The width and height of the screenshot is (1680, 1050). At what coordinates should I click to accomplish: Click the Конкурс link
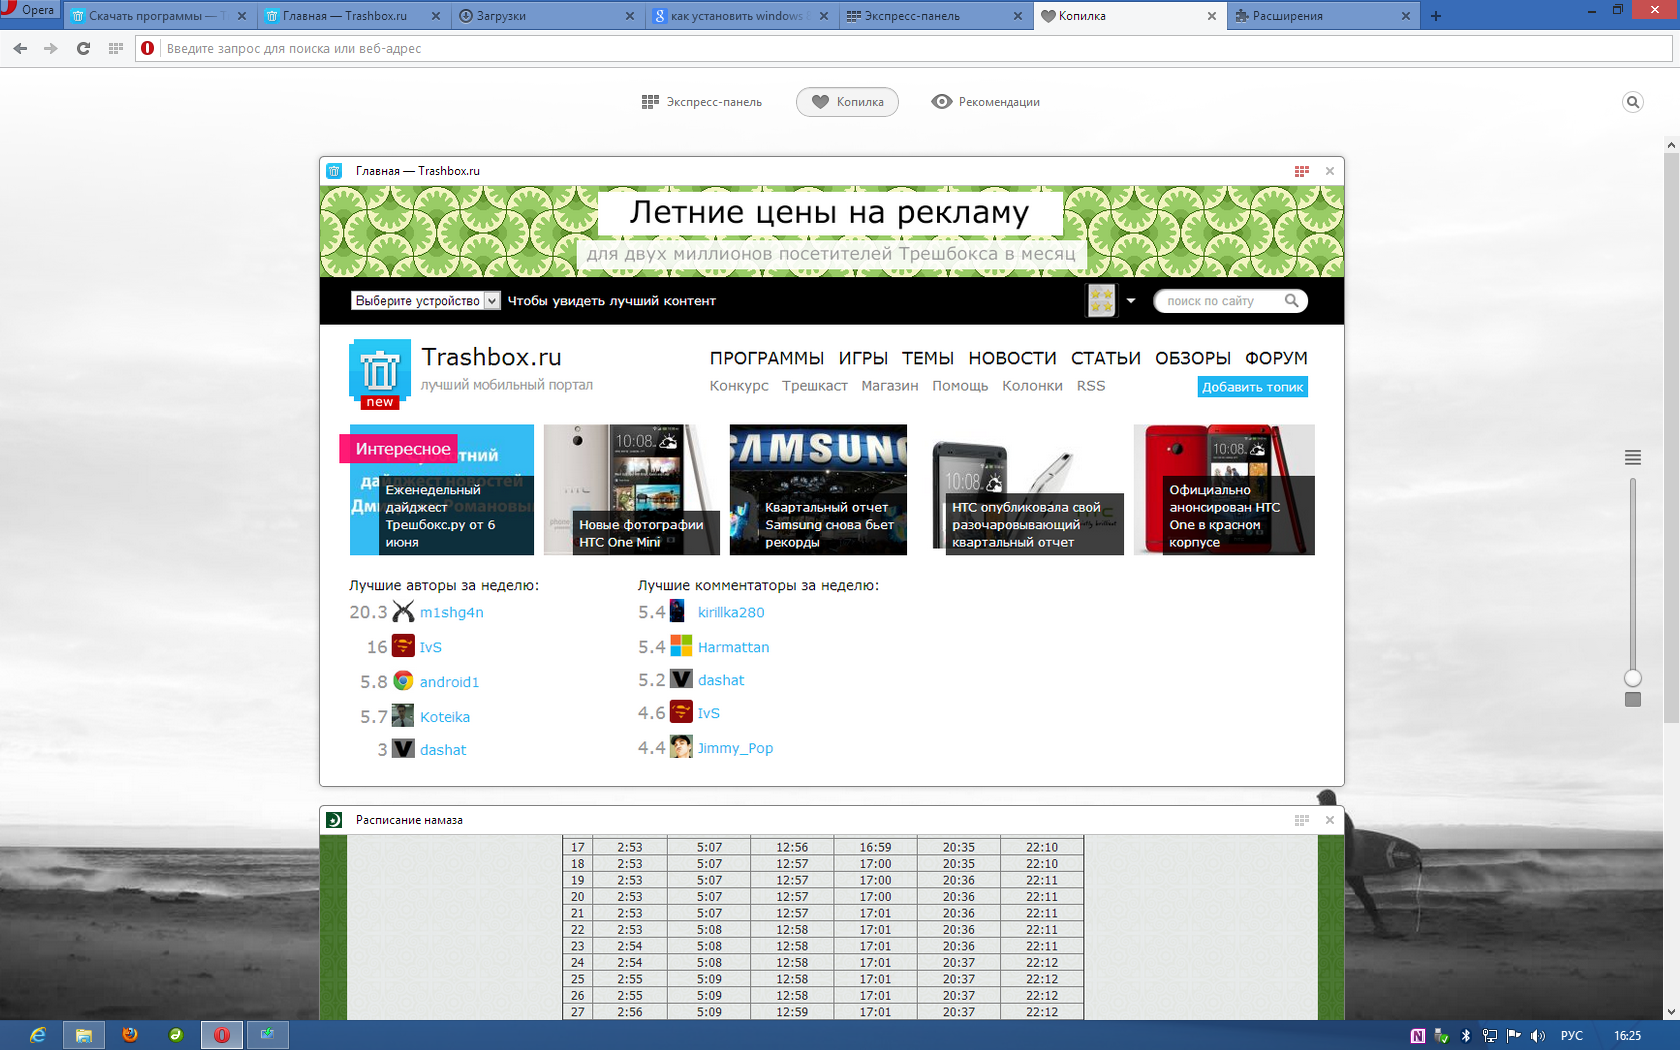click(739, 386)
